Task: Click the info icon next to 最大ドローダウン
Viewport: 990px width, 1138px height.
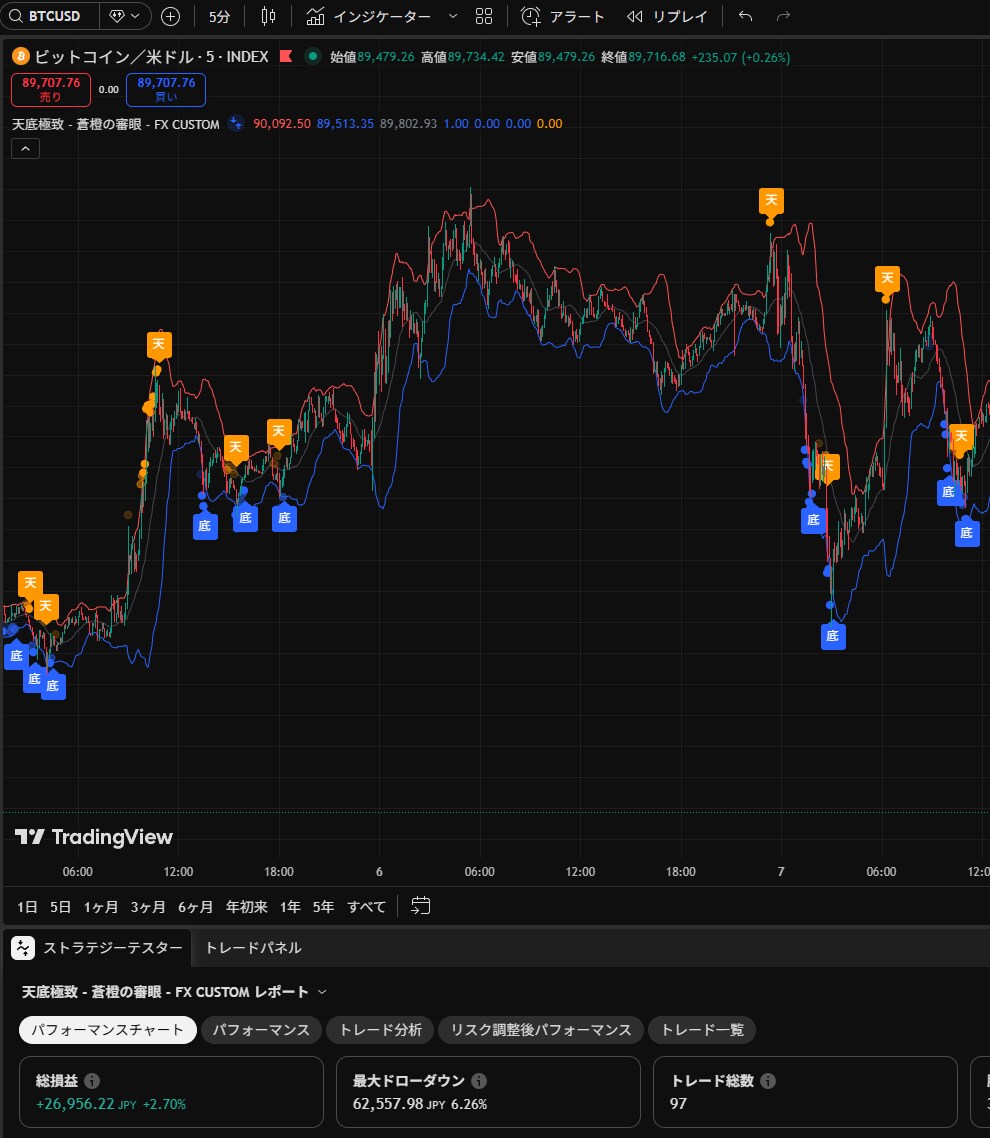Action: pos(479,1081)
